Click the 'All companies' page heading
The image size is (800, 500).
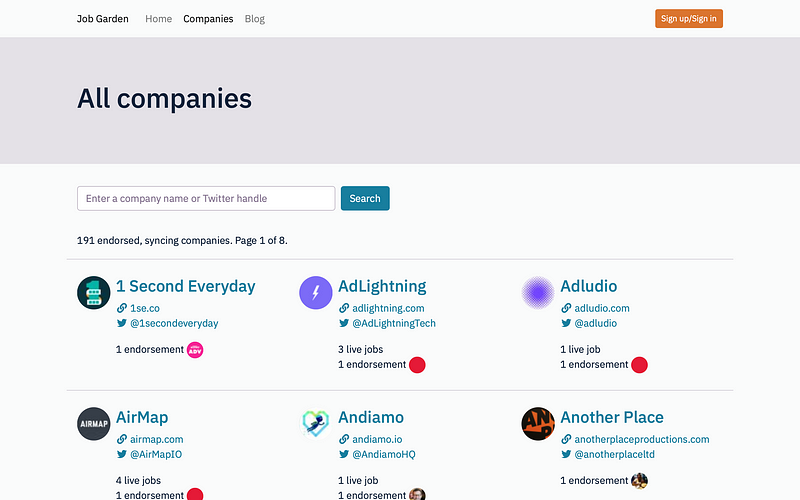click(164, 98)
